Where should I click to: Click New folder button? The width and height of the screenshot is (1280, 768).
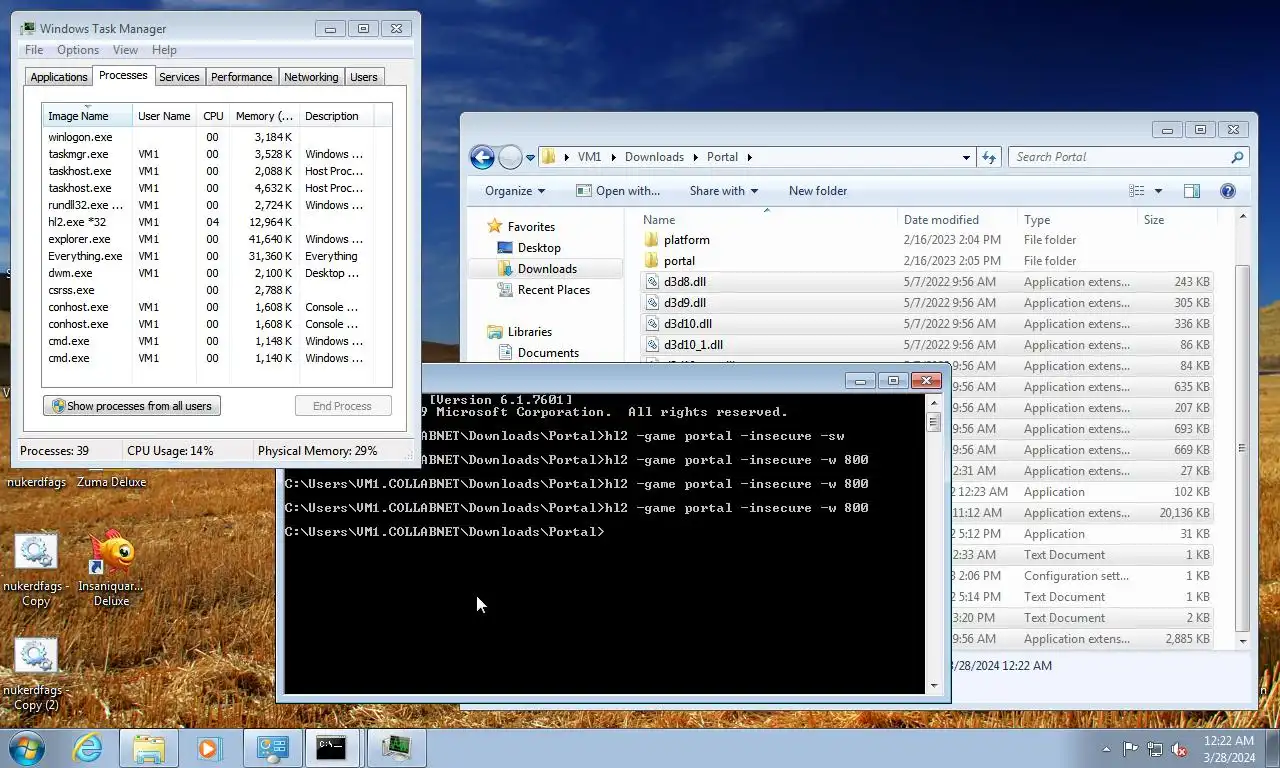click(818, 191)
